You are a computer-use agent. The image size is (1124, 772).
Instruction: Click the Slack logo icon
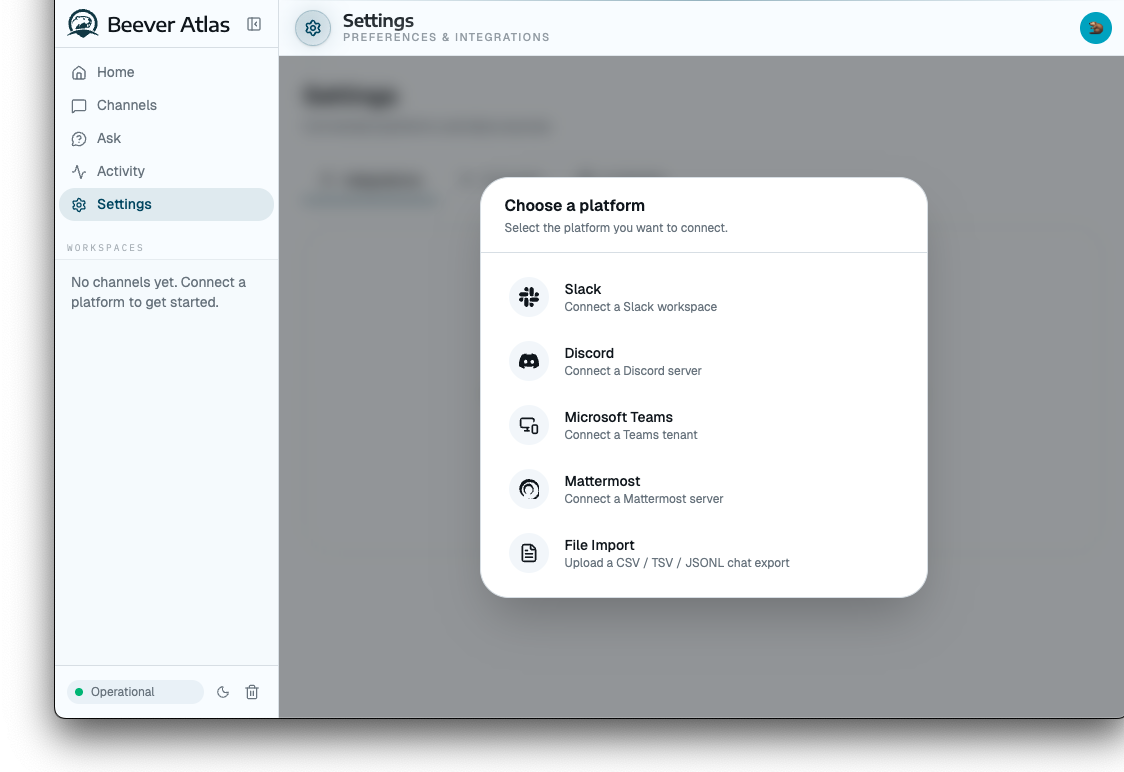pyautogui.click(x=529, y=297)
